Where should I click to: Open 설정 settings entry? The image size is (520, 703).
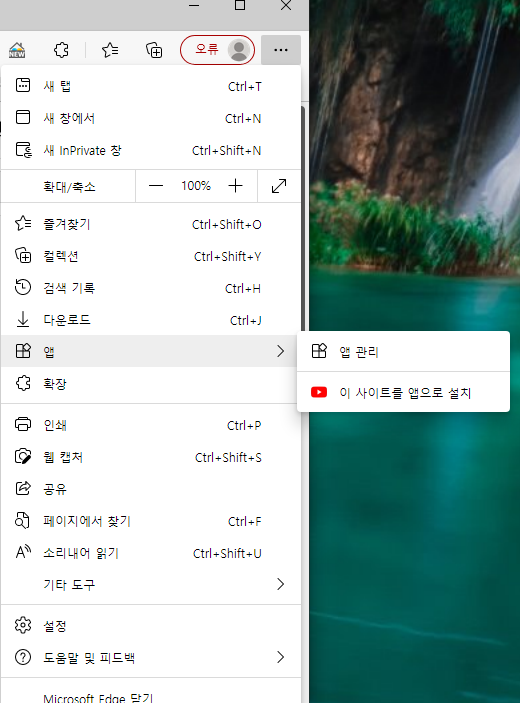point(151,625)
